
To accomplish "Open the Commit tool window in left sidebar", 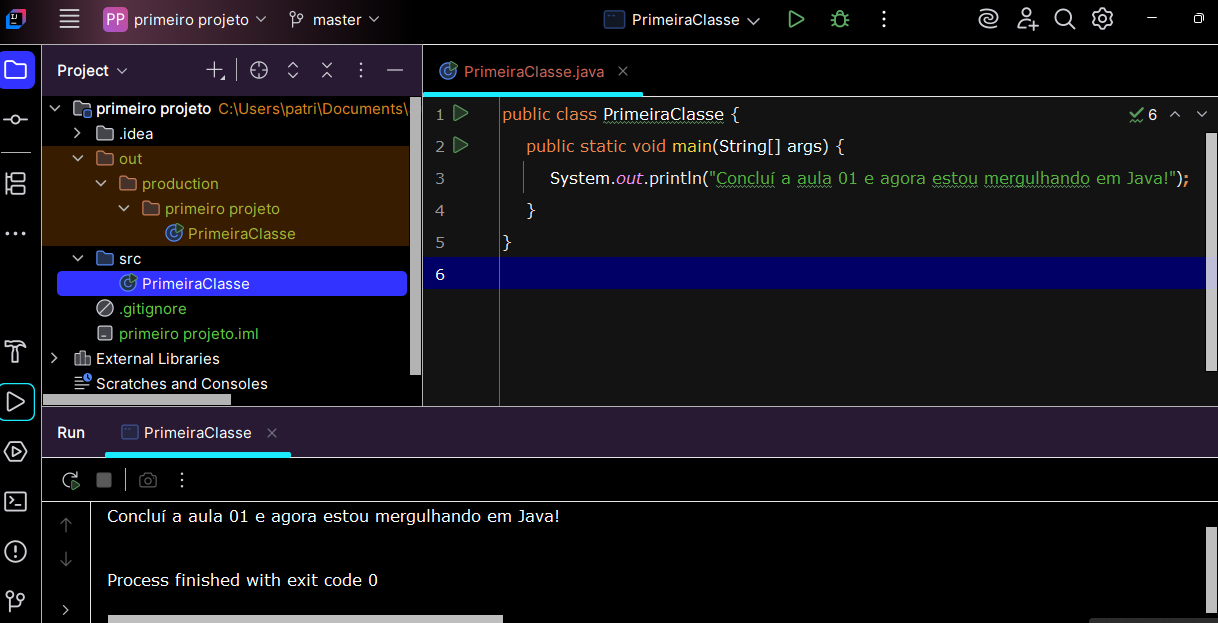I will (16, 120).
